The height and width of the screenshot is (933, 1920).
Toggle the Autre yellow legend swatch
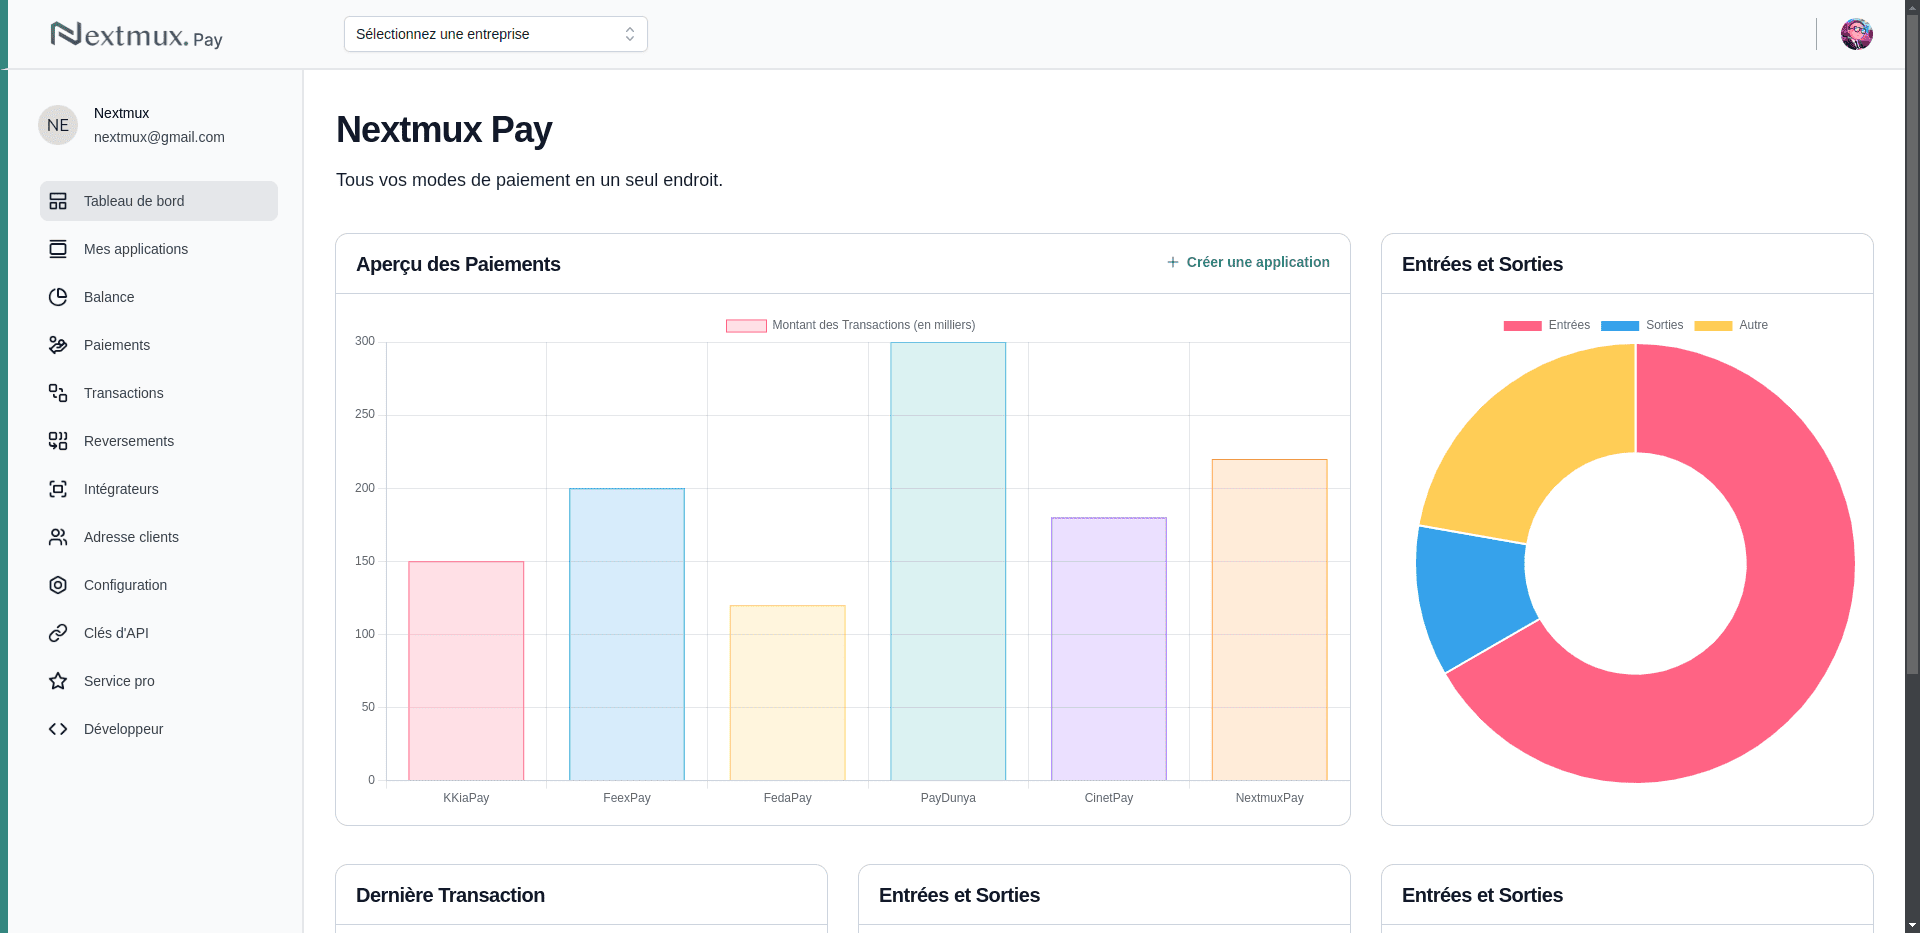[1713, 325]
